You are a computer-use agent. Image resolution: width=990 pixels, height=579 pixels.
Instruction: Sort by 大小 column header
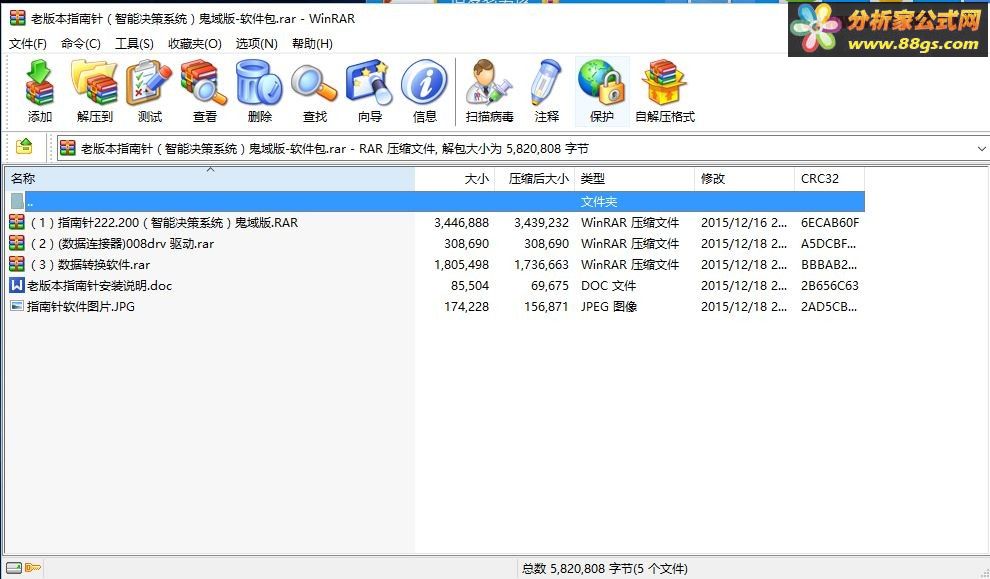coord(455,179)
